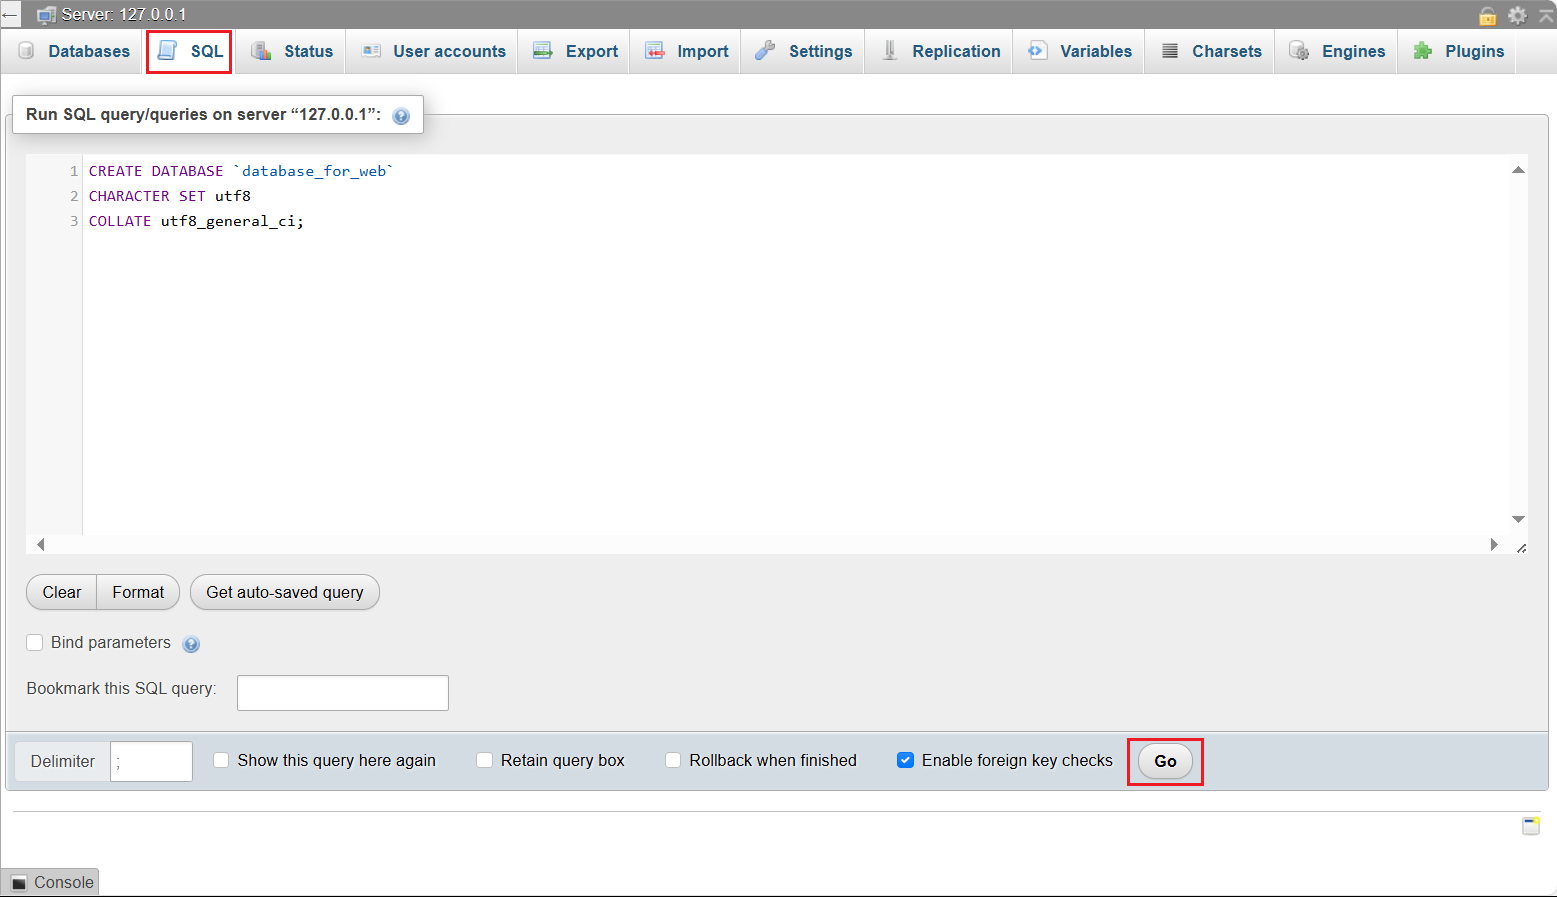Enable the Bind parameters checkbox
The image size is (1557, 897).
coord(35,643)
